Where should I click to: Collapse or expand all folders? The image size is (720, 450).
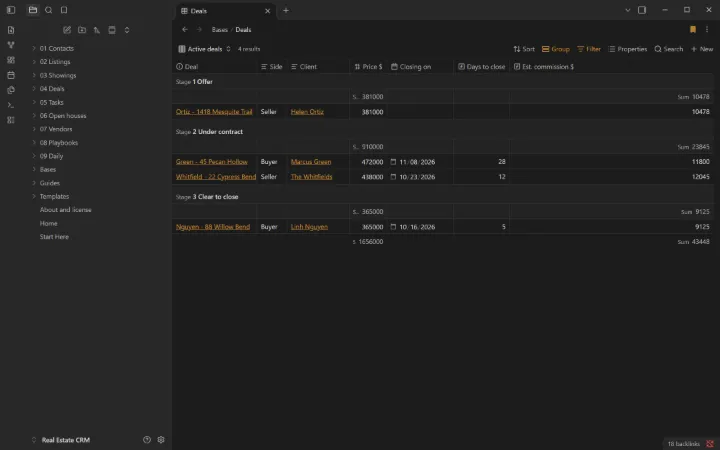(x=127, y=30)
